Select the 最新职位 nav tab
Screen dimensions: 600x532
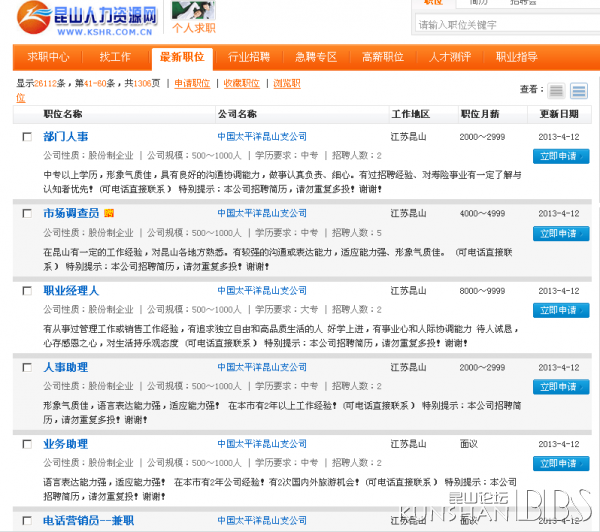182,58
